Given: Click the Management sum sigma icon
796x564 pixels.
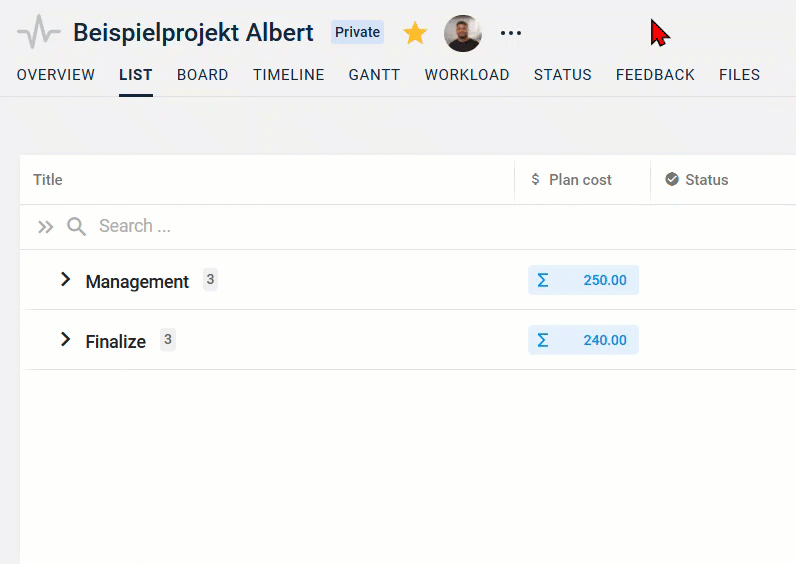Looking at the screenshot, I should click(543, 280).
